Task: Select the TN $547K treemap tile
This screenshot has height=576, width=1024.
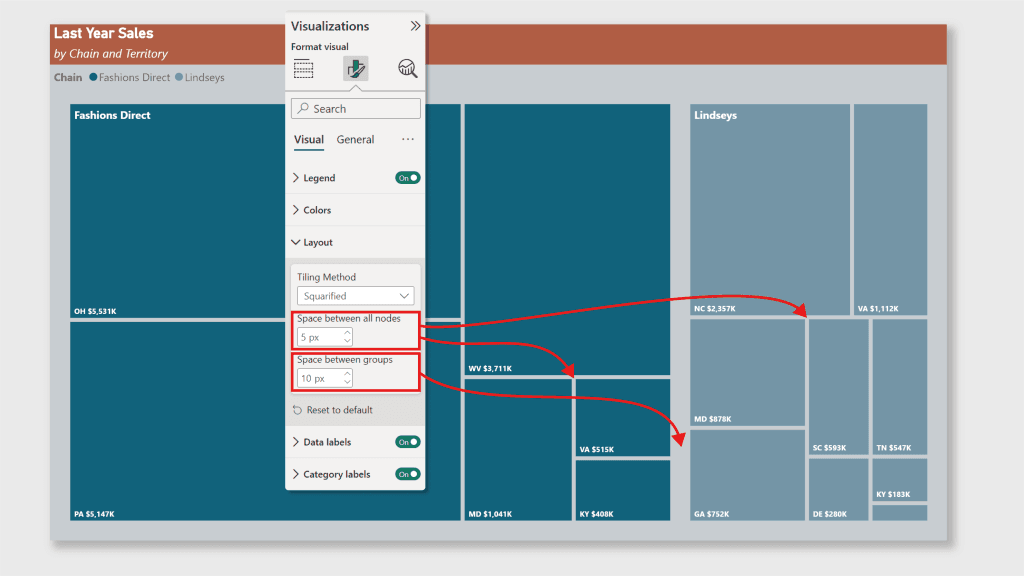Action: (899, 387)
